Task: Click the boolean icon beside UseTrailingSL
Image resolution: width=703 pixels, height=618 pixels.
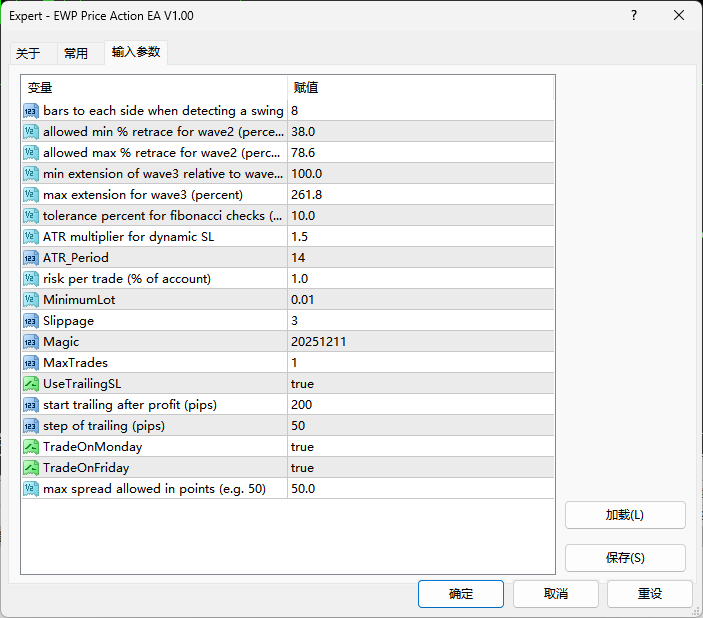Action: 31,384
